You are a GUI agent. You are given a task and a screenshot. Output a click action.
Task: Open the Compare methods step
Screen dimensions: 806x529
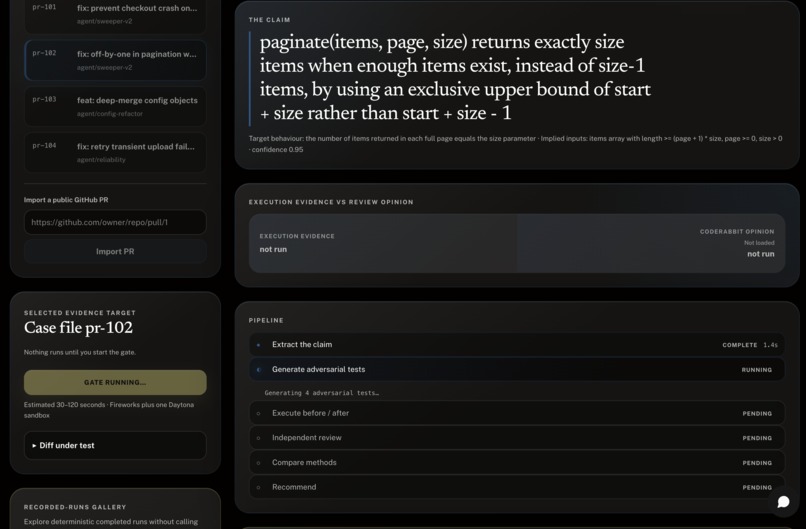pos(517,462)
